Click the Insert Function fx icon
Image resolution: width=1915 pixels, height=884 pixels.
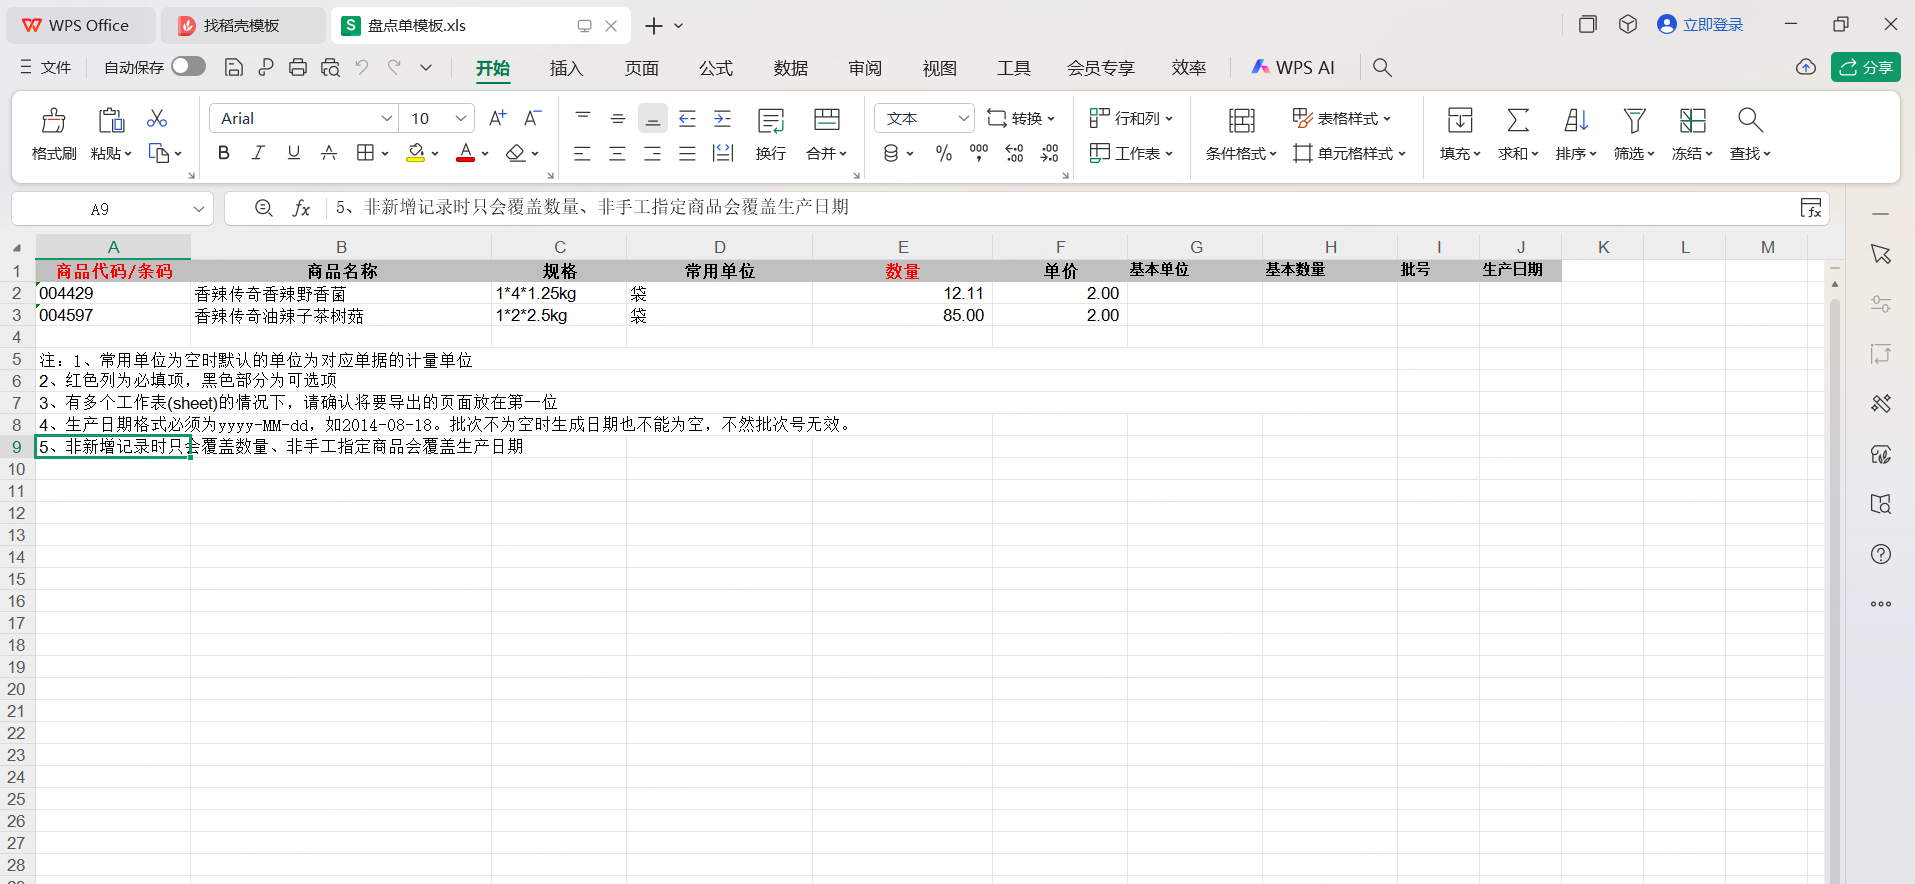(301, 208)
